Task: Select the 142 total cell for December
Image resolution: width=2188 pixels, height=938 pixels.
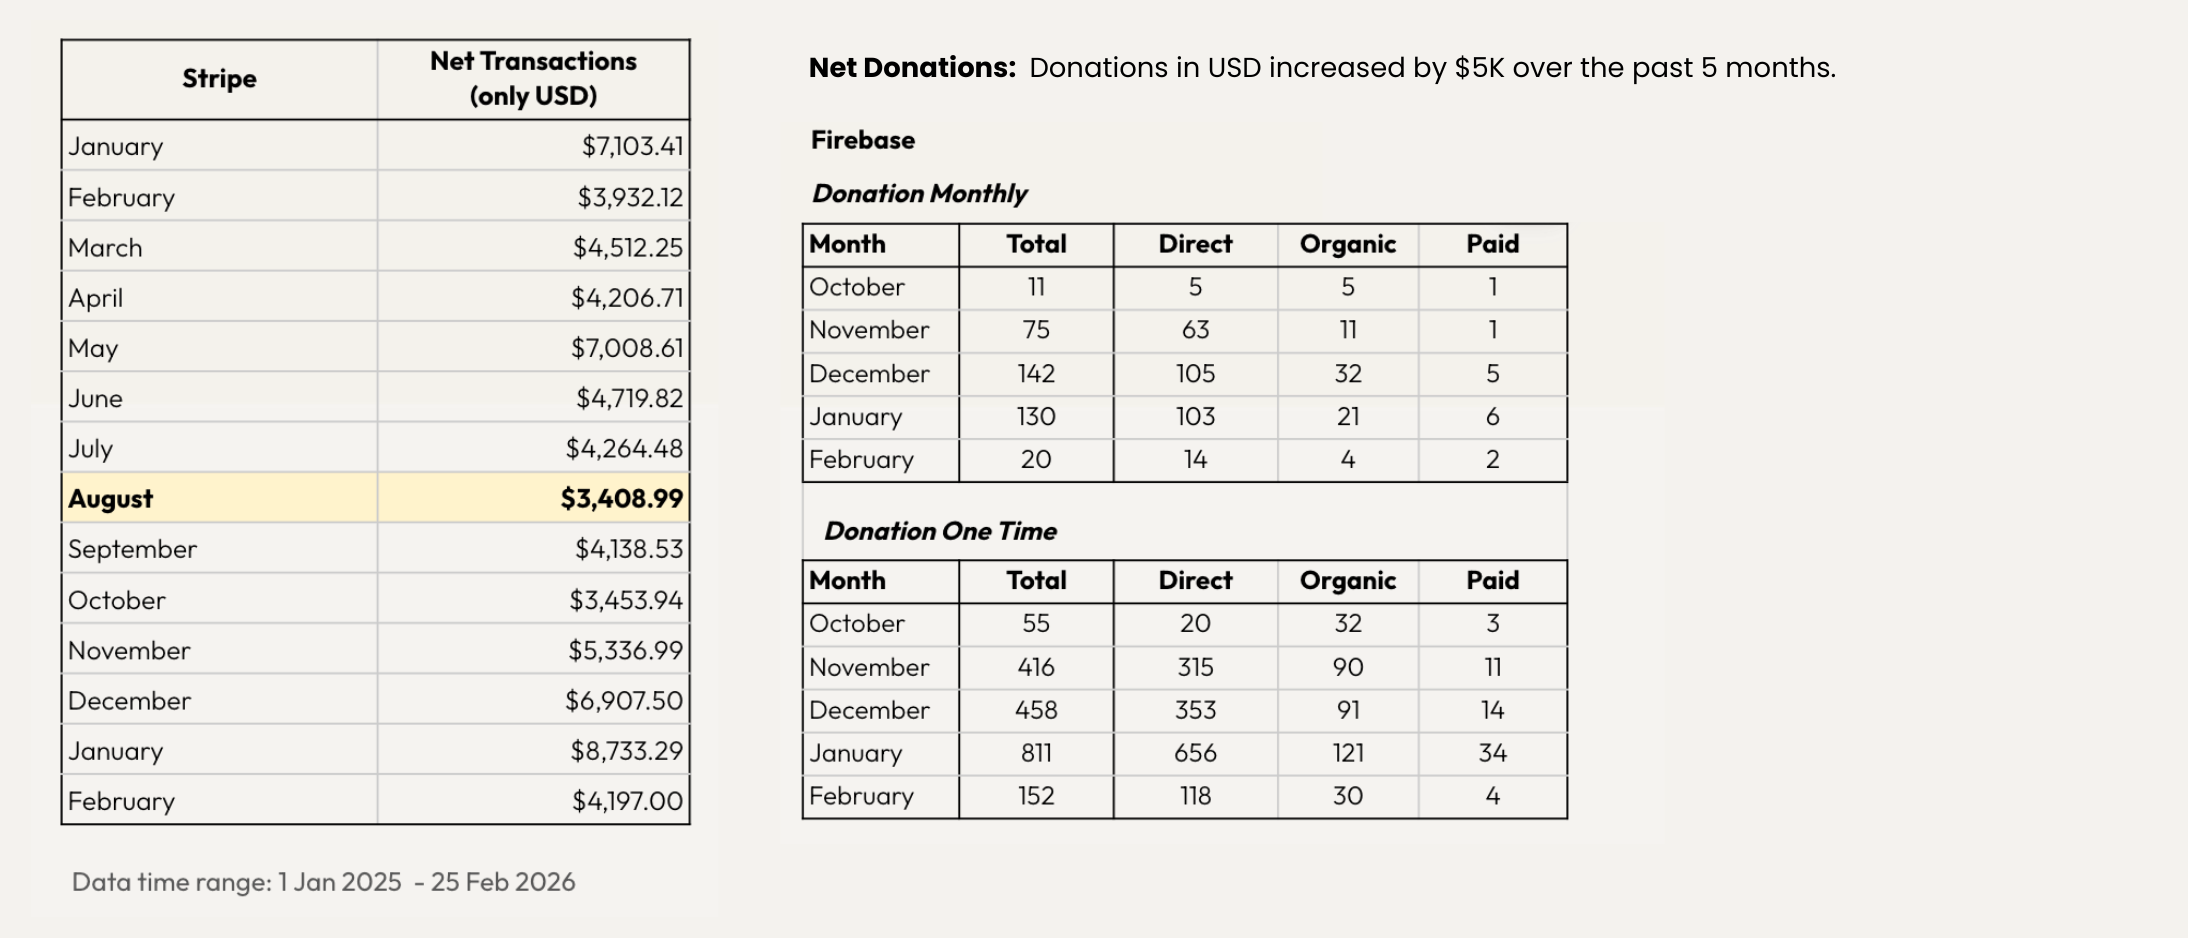Action: [x=1036, y=374]
